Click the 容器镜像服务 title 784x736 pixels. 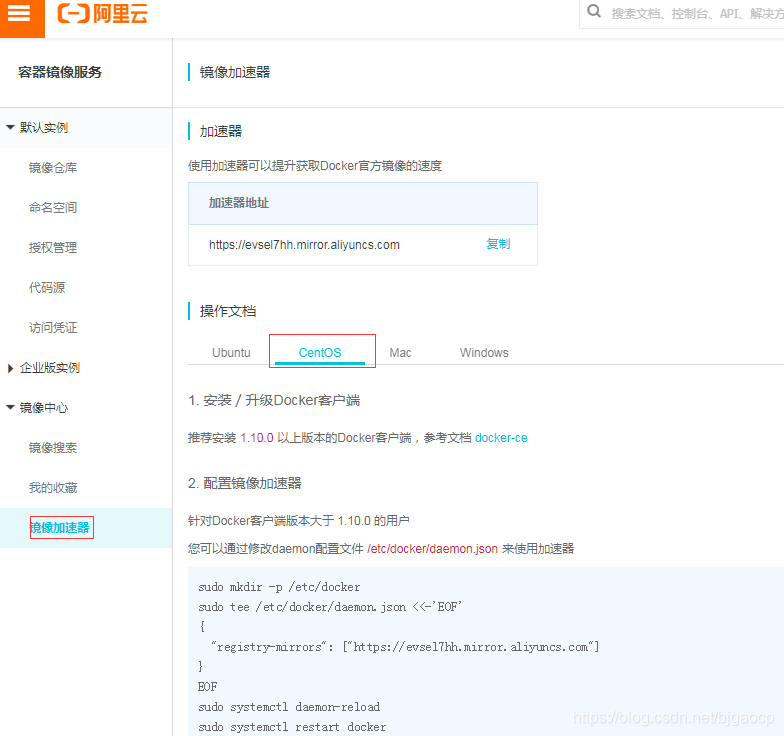(x=60, y=72)
